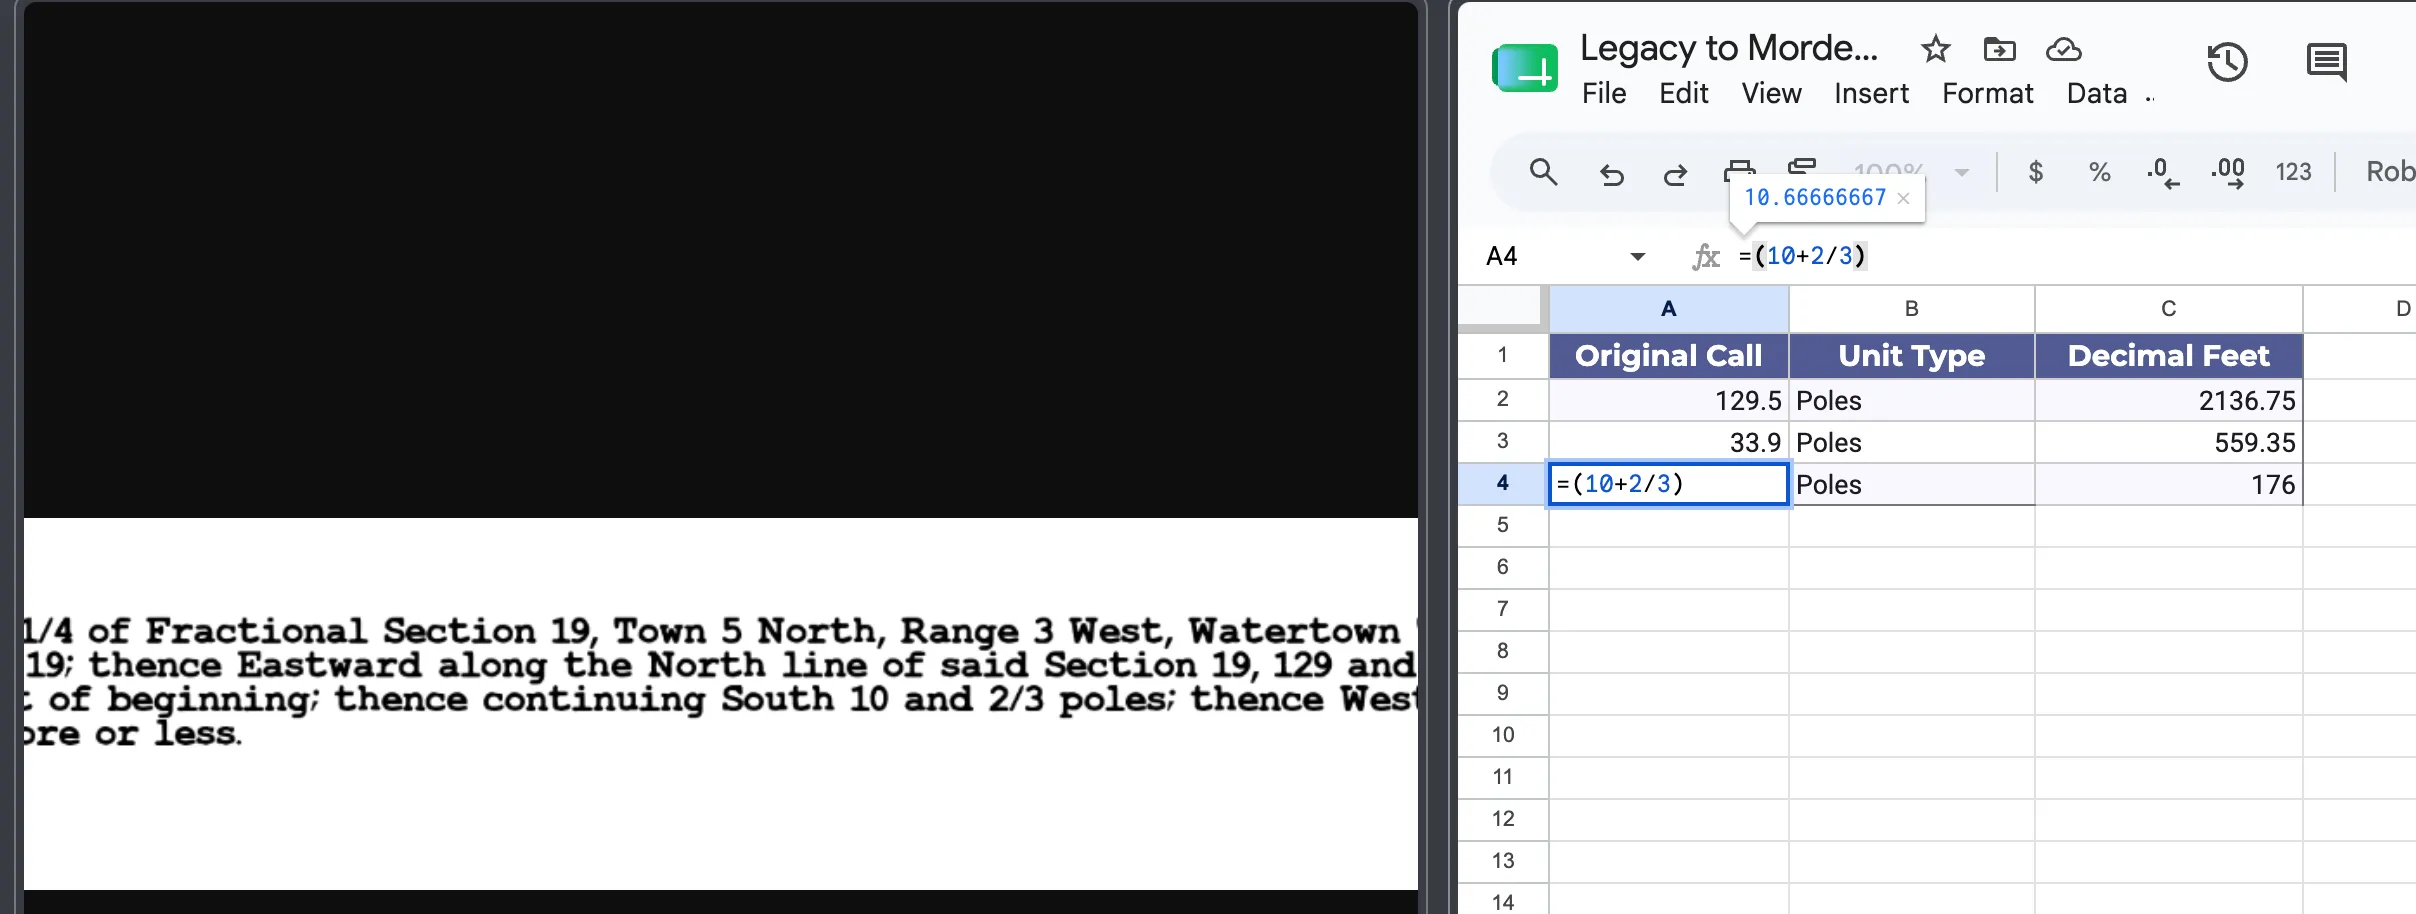The height and width of the screenshot is (914, 2416).
Task: Open the Name box dropdown arrow
Action: [x=1637, y=257]
